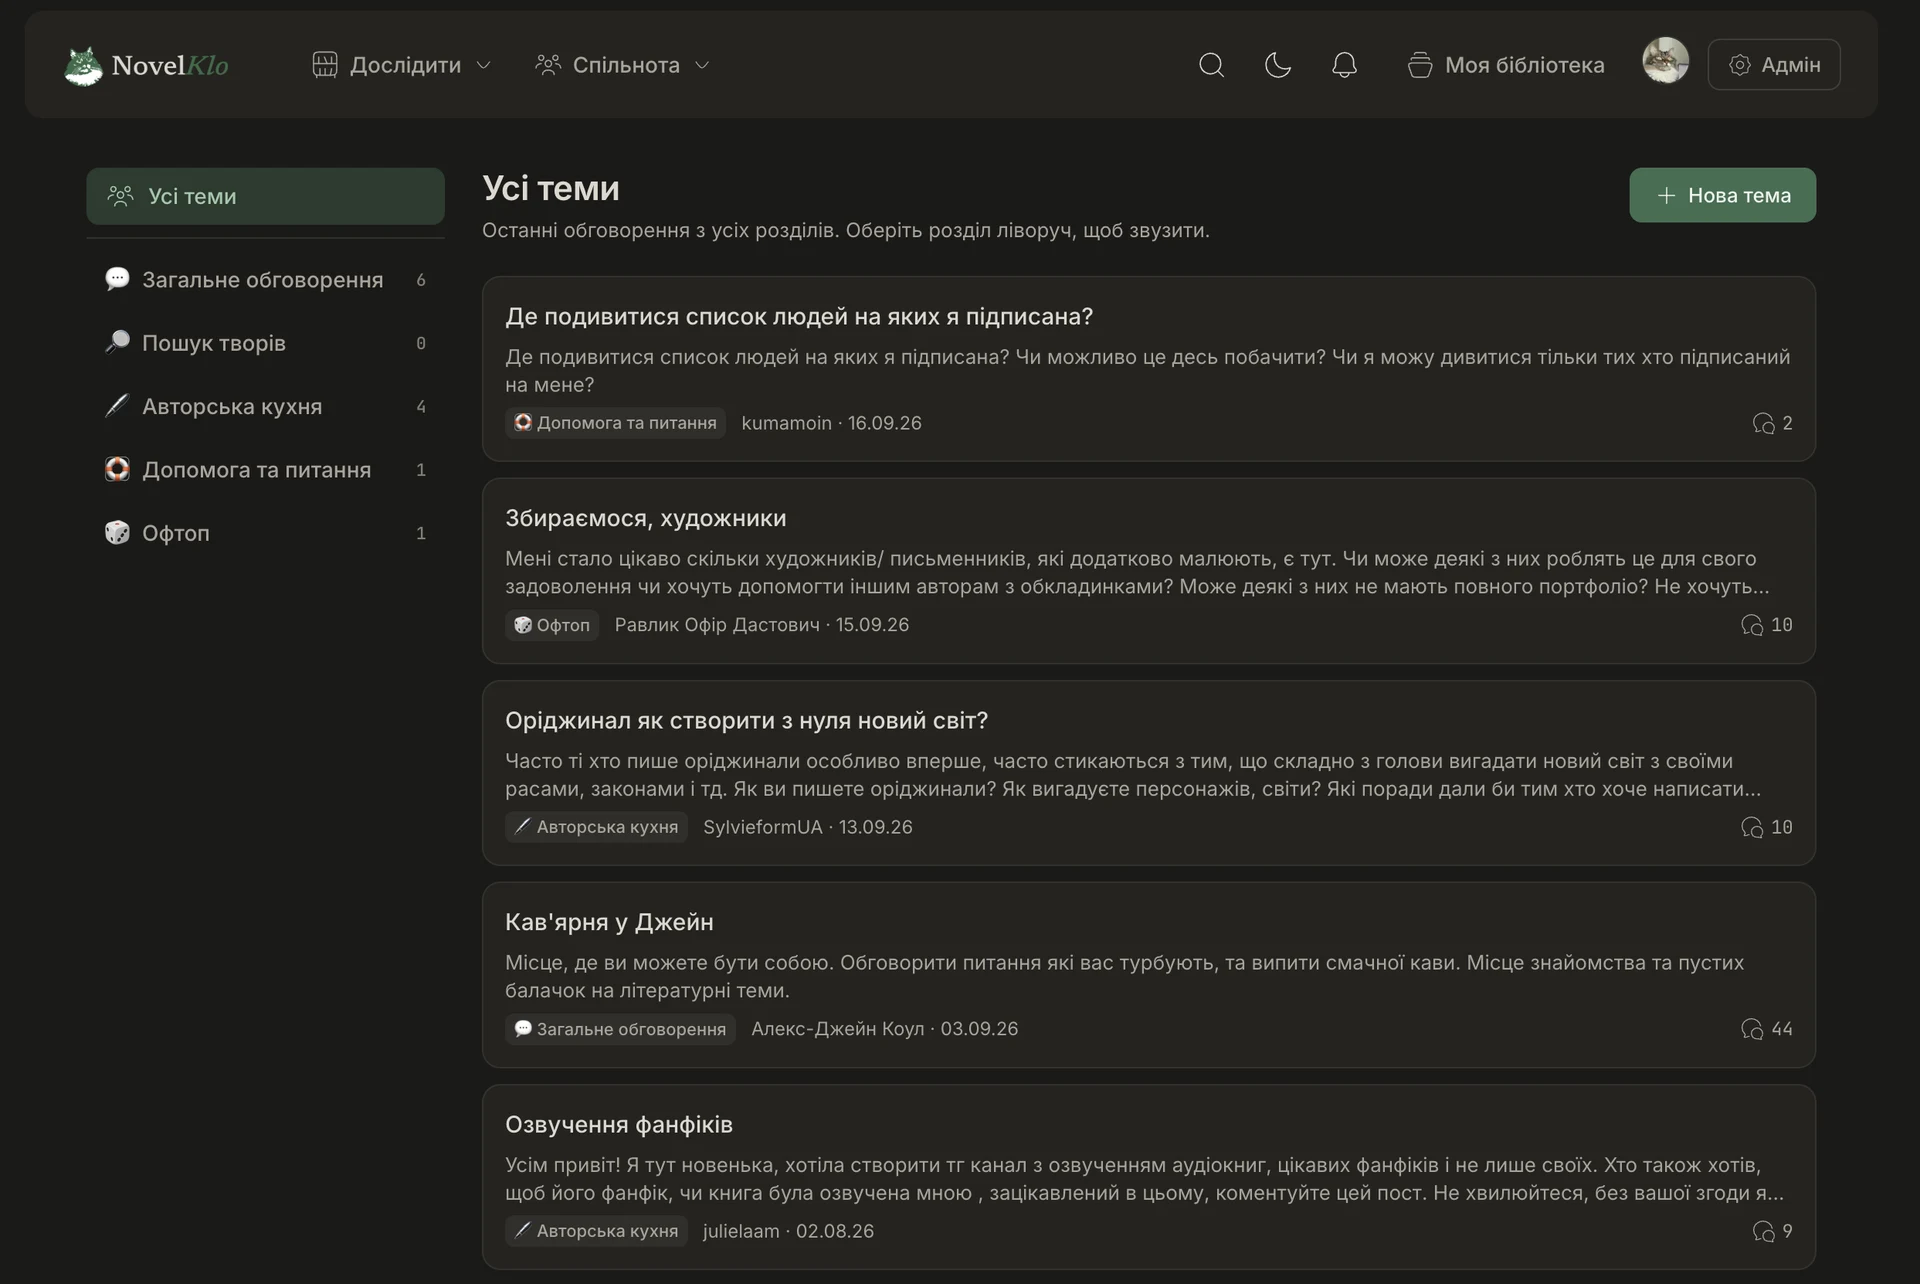This screenshot has width=1920, height=1284.
Task: Open the search magnifier icon
Action: [1211, 65]
